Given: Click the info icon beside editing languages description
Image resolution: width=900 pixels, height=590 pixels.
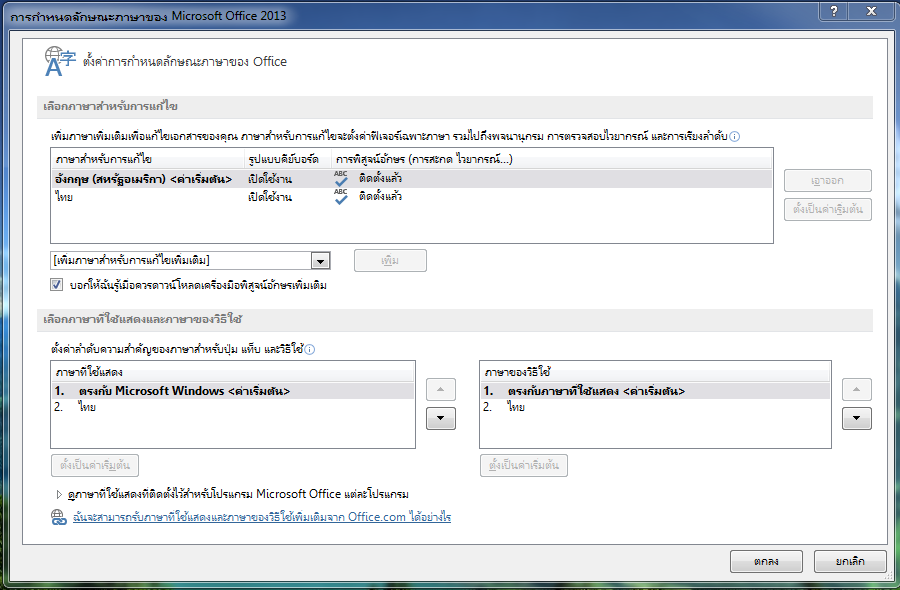Looking at the screenshot, I should tap(734, 137).
